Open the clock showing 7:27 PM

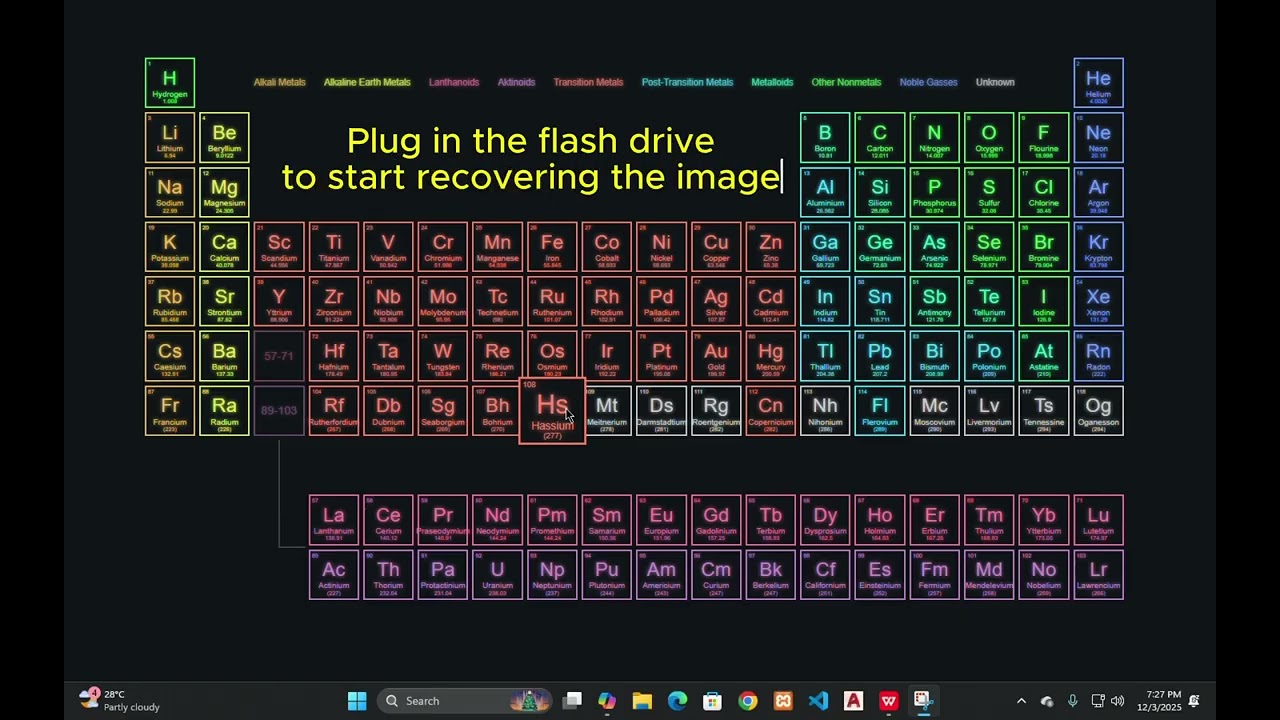click(1159, 701)
